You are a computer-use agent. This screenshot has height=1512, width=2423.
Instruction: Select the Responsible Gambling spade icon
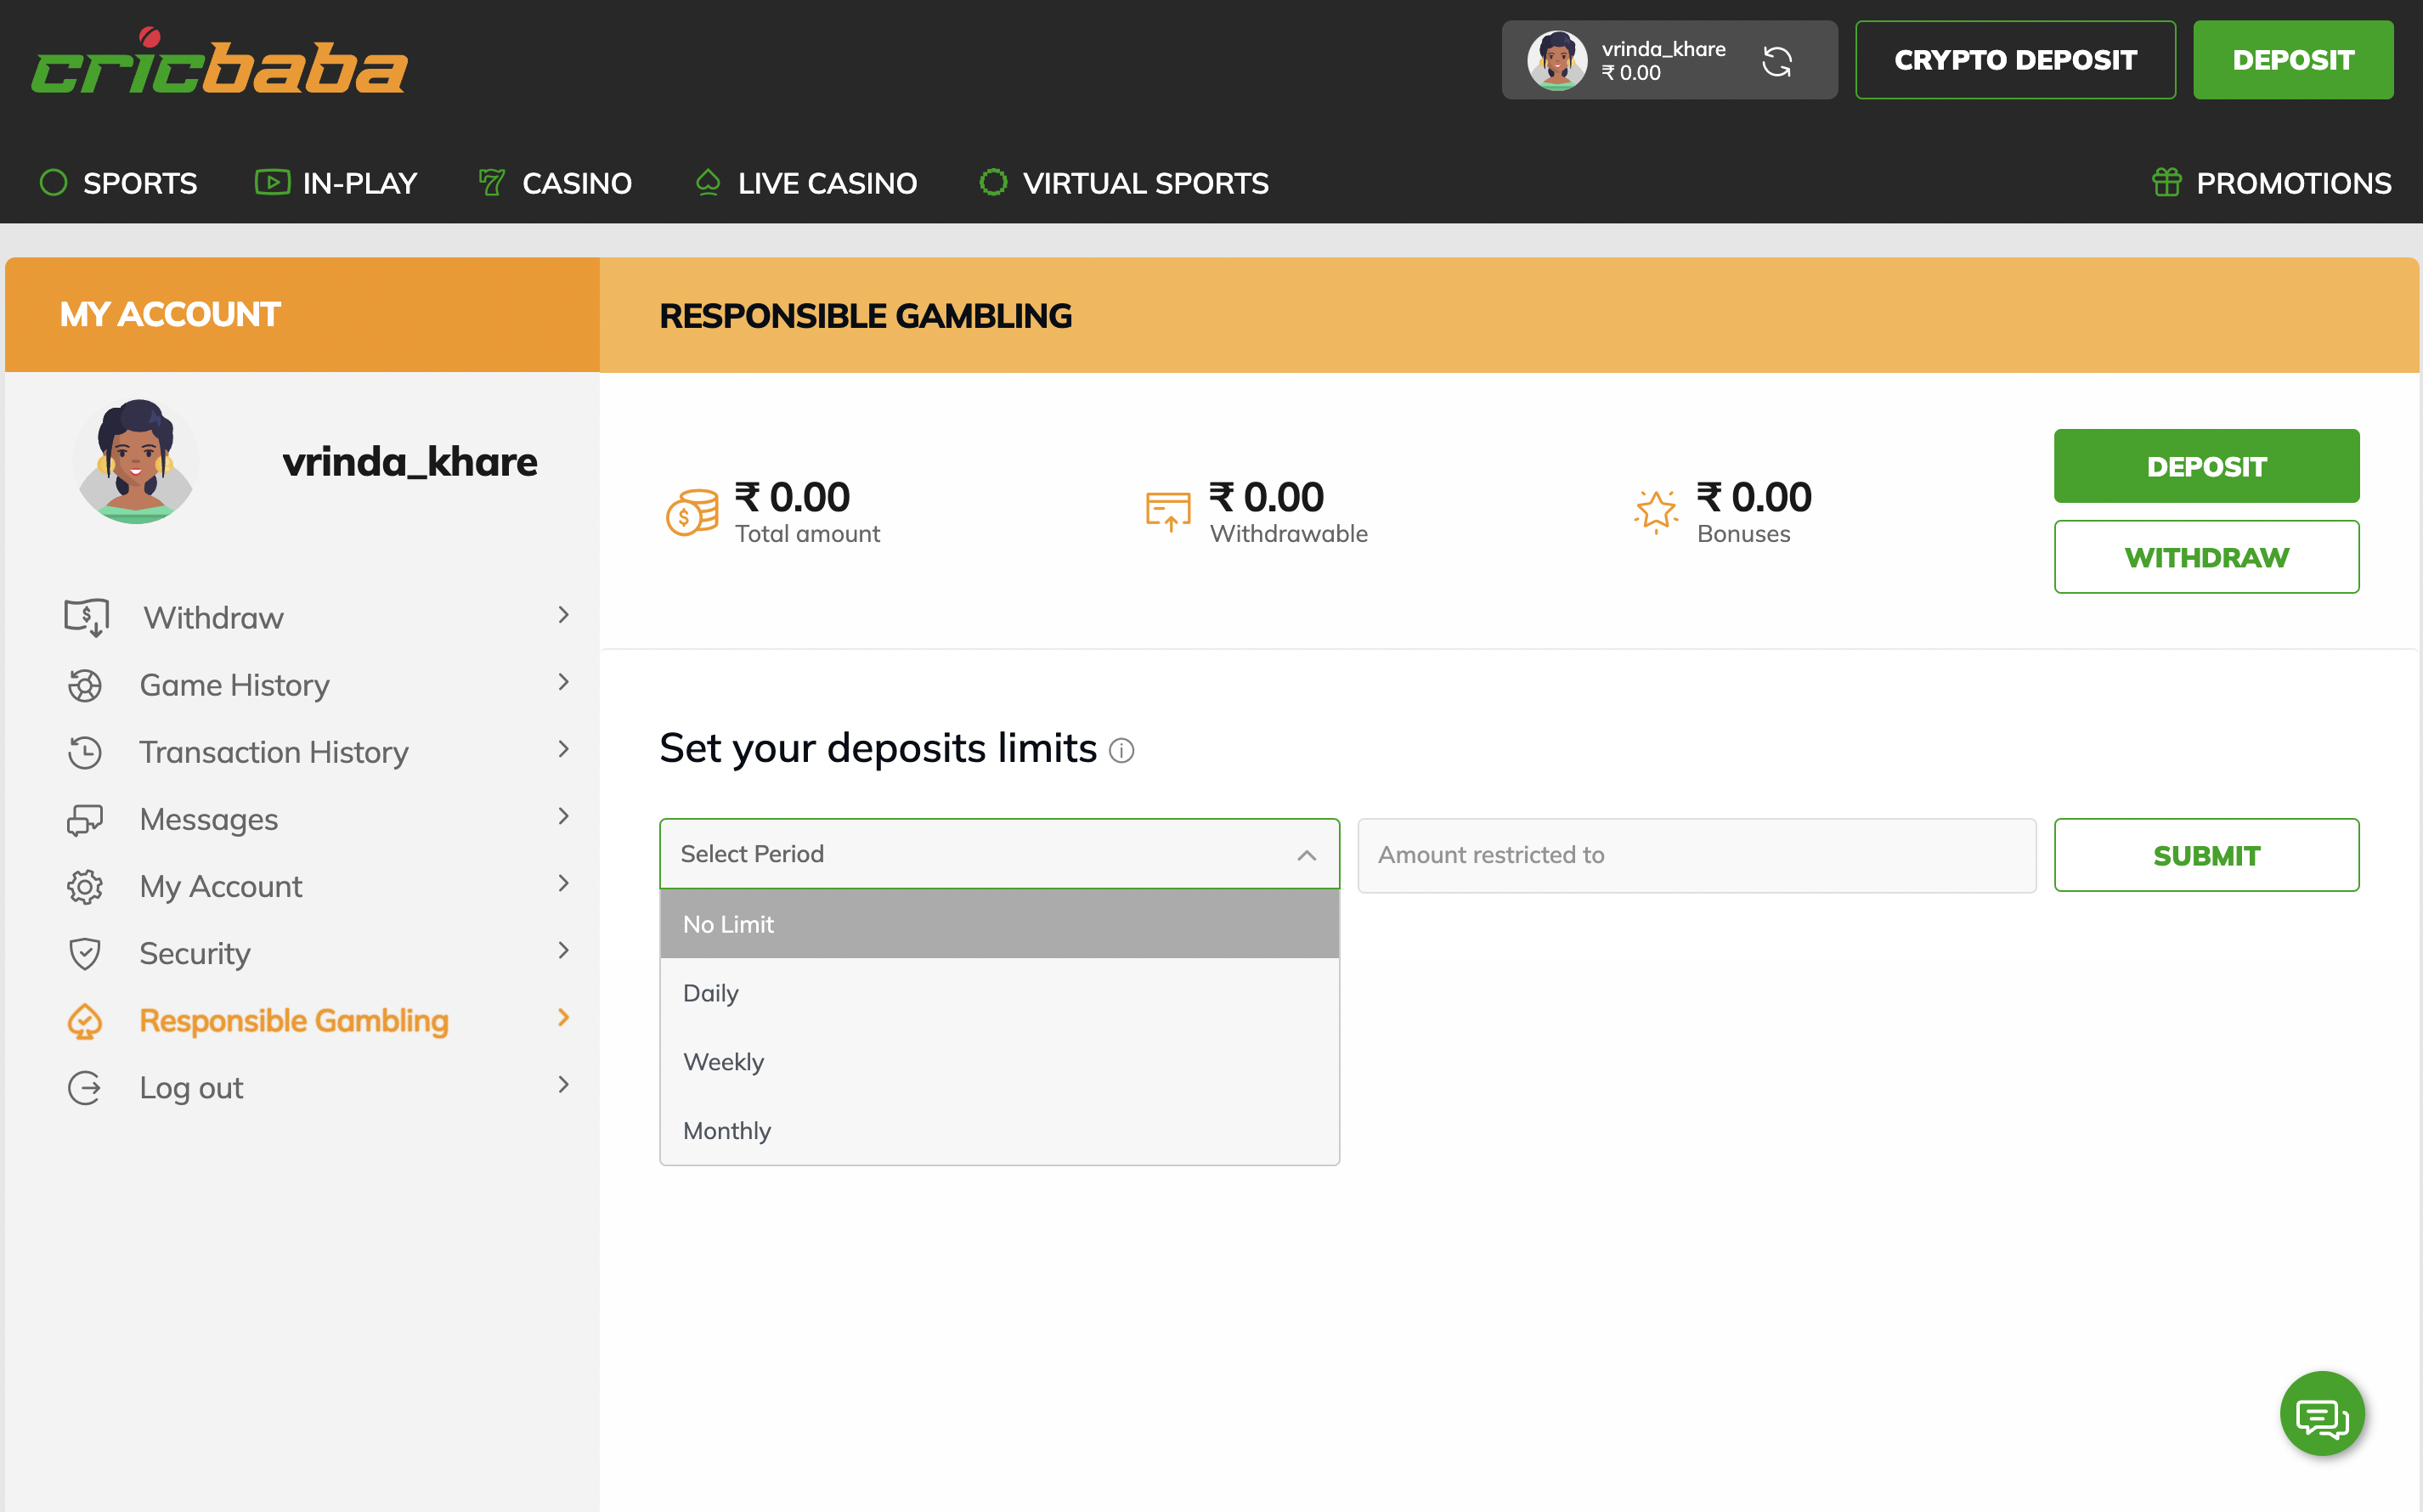click(86, 1020)
